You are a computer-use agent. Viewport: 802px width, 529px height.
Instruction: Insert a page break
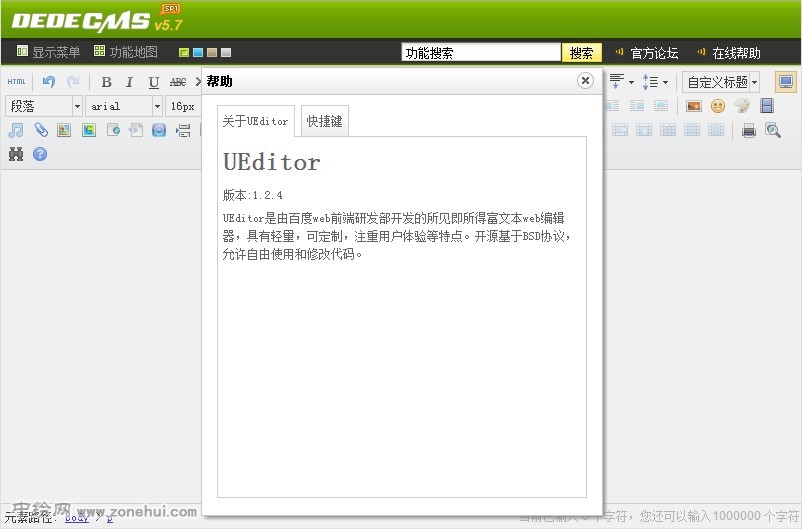pyautogui.click(x=184, y=130)
